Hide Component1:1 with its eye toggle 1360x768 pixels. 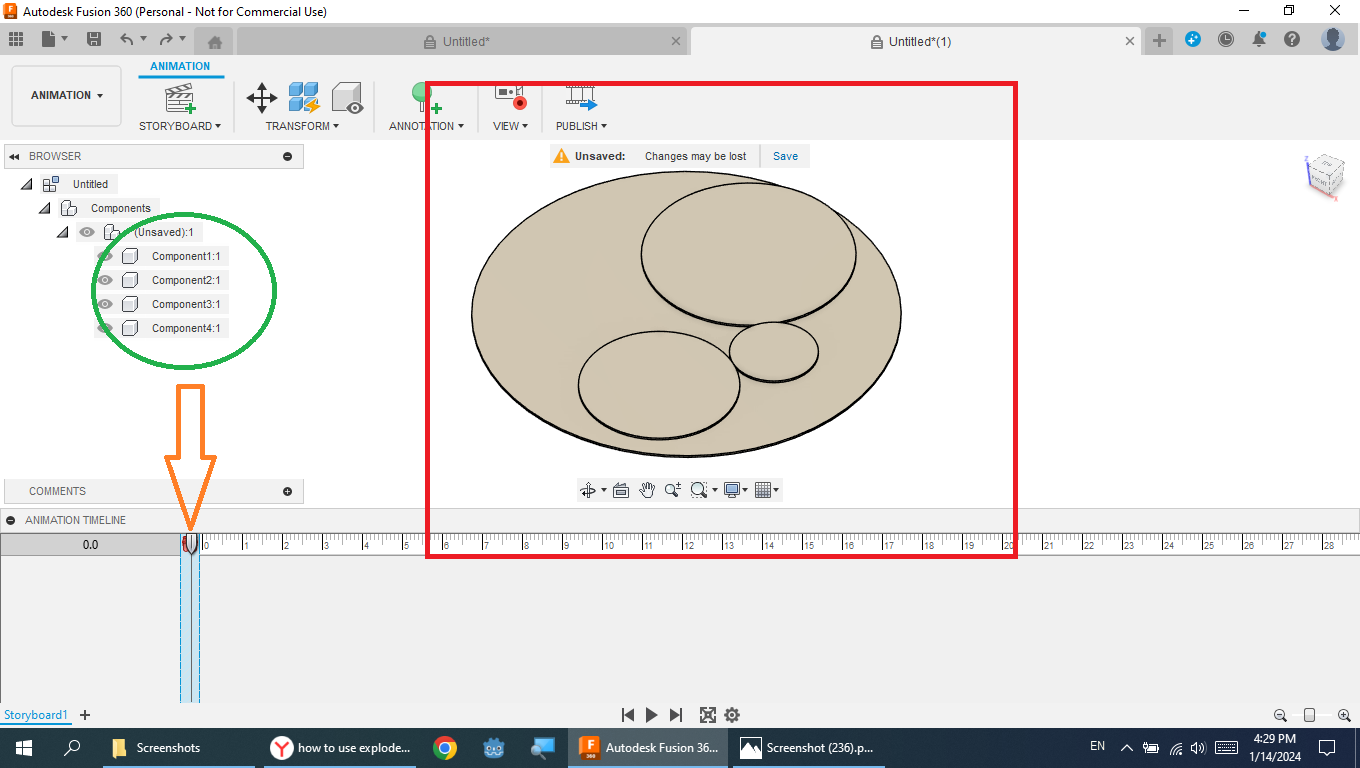[x=104, y=256]
